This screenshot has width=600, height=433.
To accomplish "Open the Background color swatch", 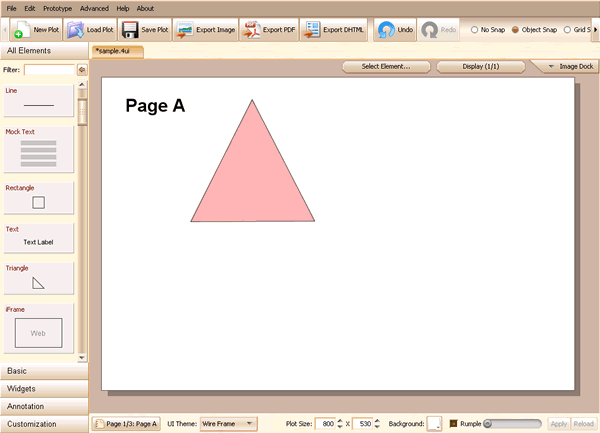I will 434,424.
